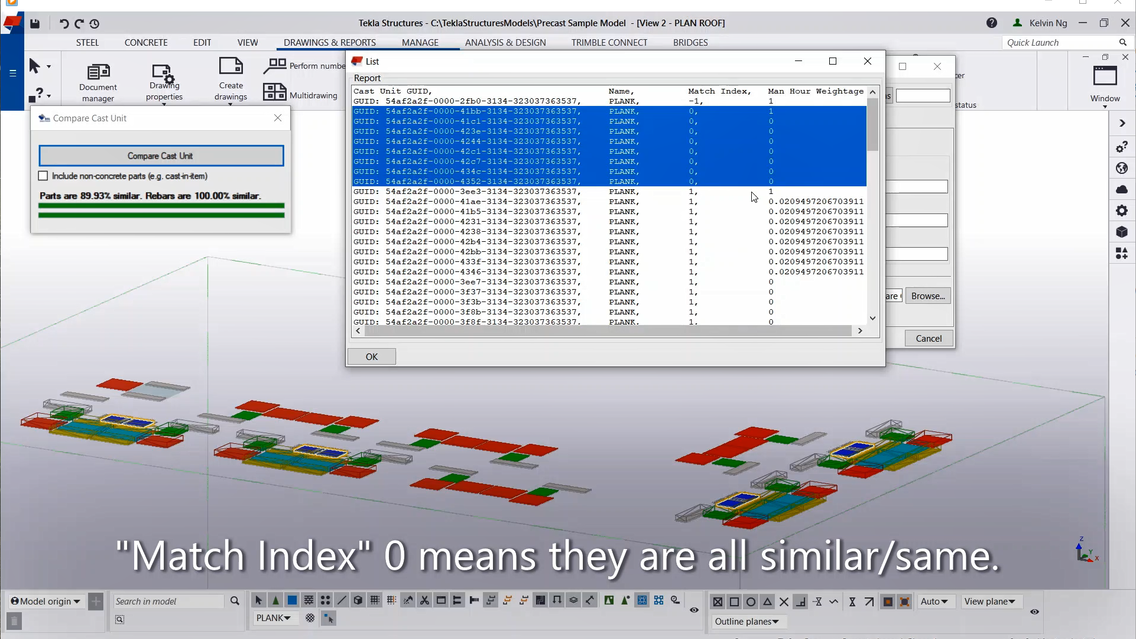Open Drawing properties
The height and width of the screenshot is (639, 1136).
pos(164,83)
